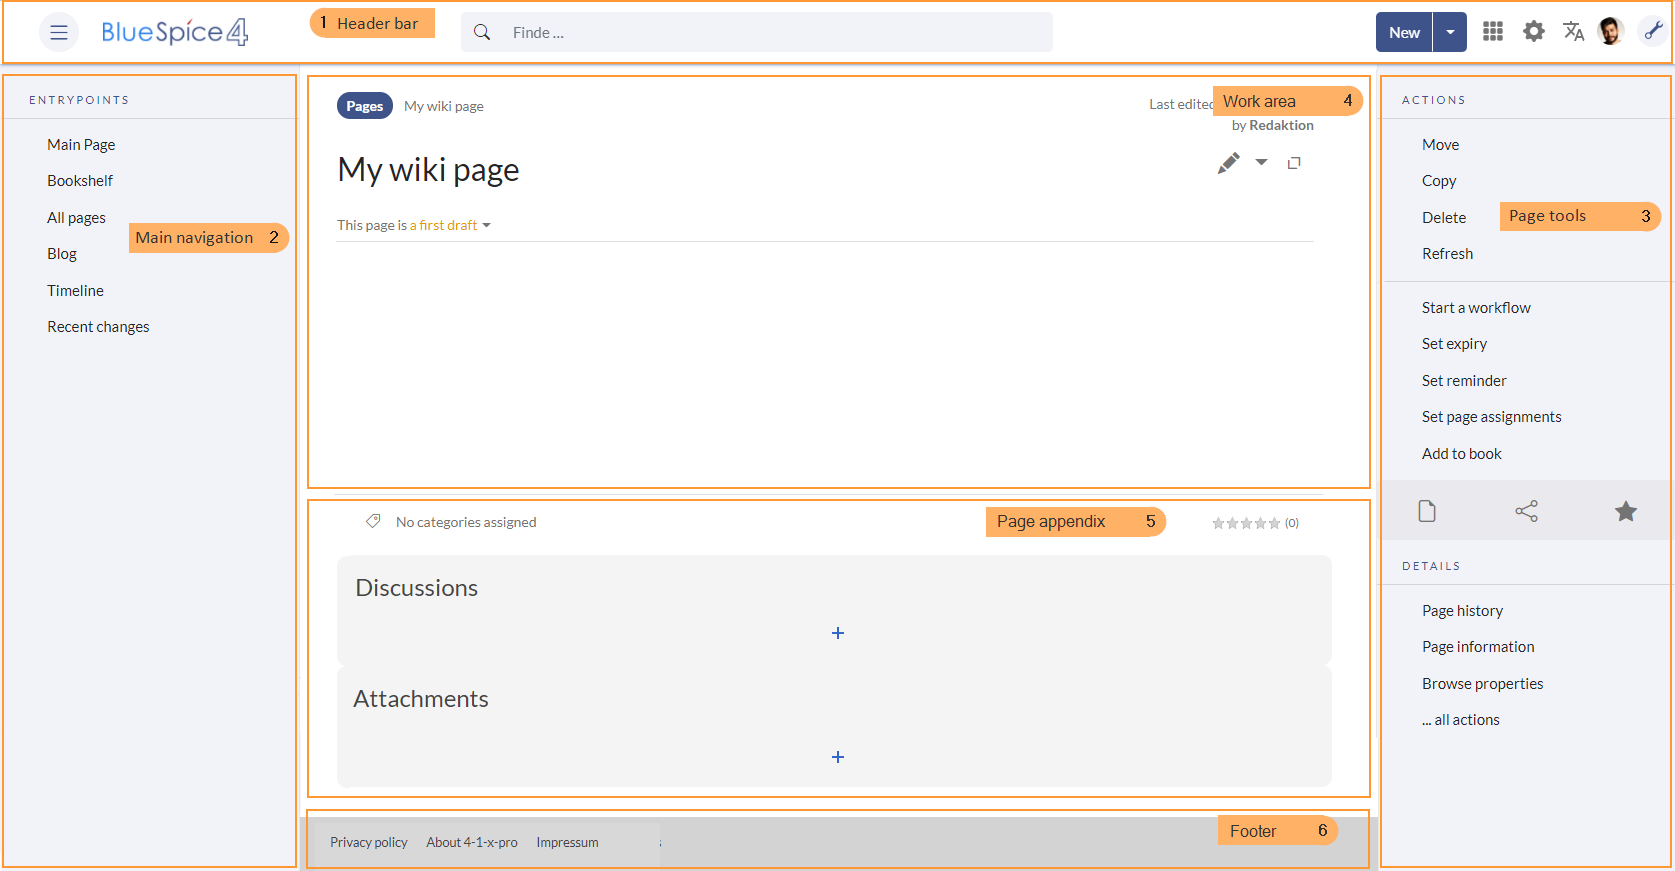This screenshot has height=871, width=1675.
Task: Click Set expiry
Action: 1454,344
